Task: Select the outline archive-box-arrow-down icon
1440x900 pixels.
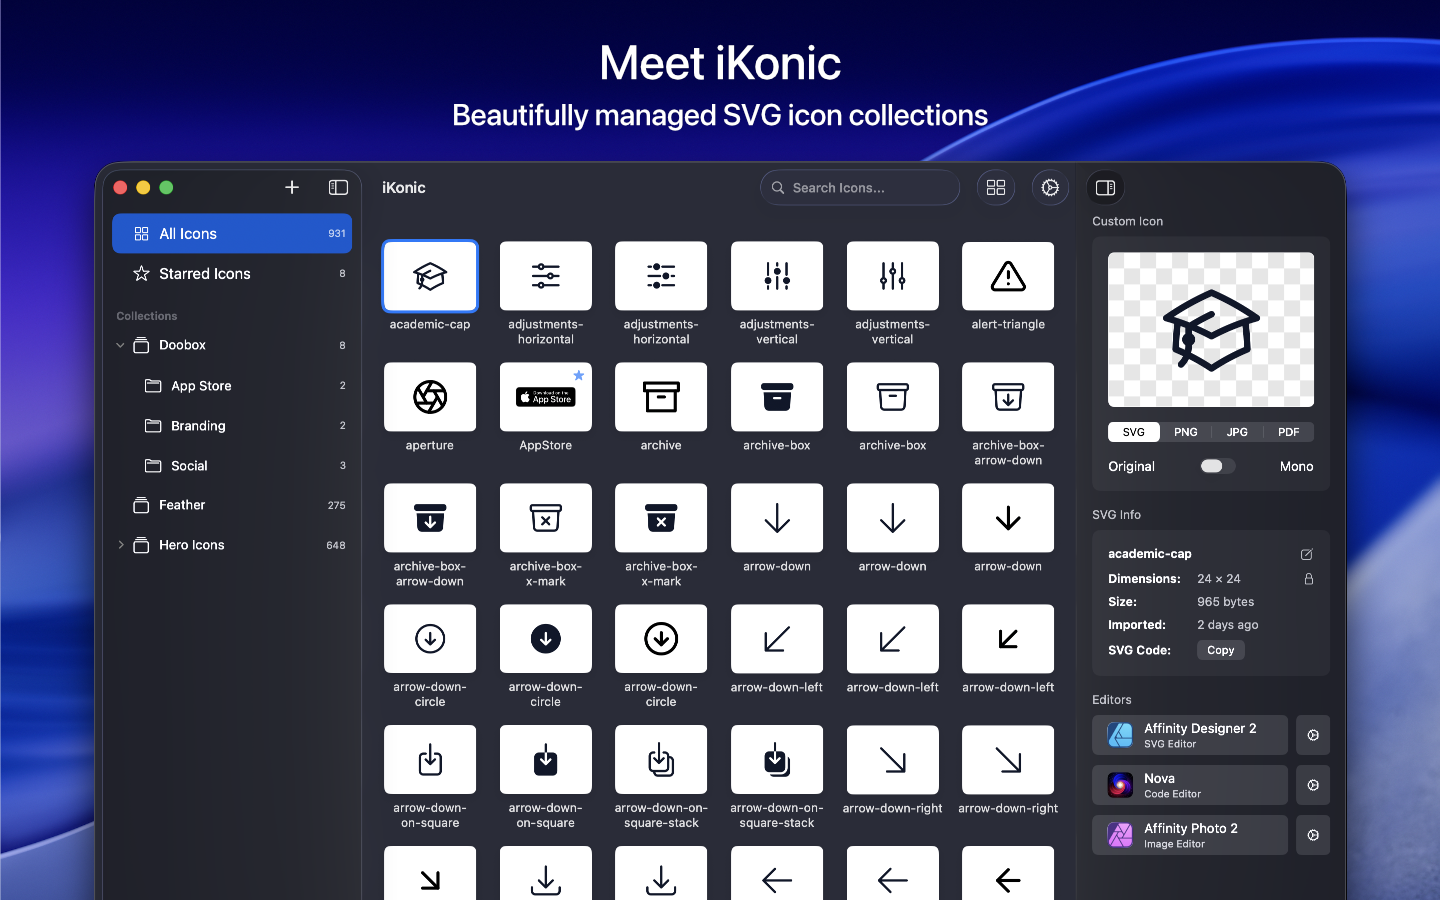Action: 1008,397
